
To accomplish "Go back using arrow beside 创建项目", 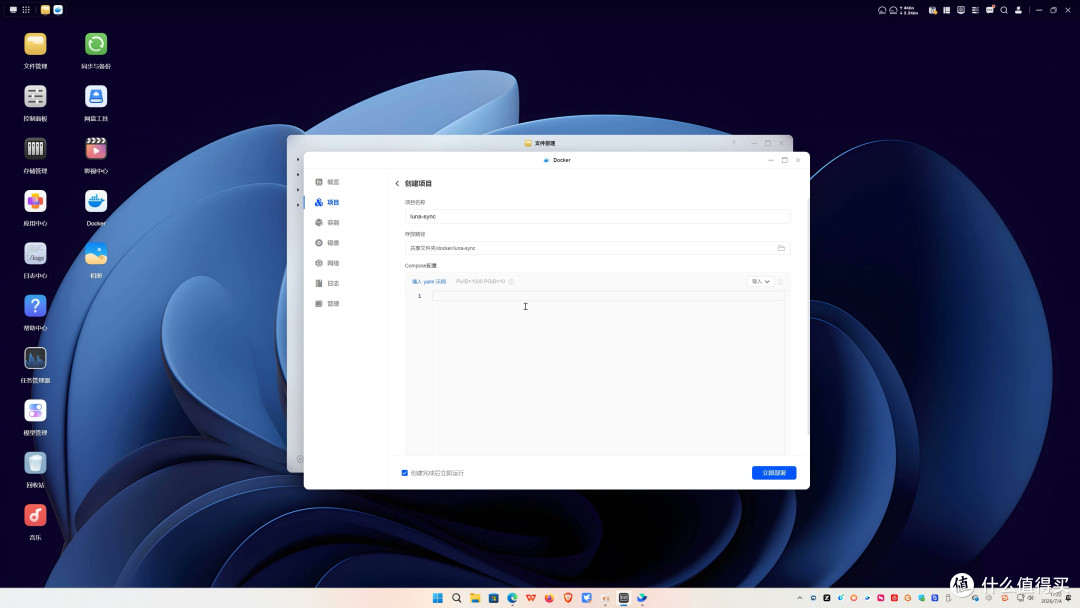I will click(x=397, y=184).
